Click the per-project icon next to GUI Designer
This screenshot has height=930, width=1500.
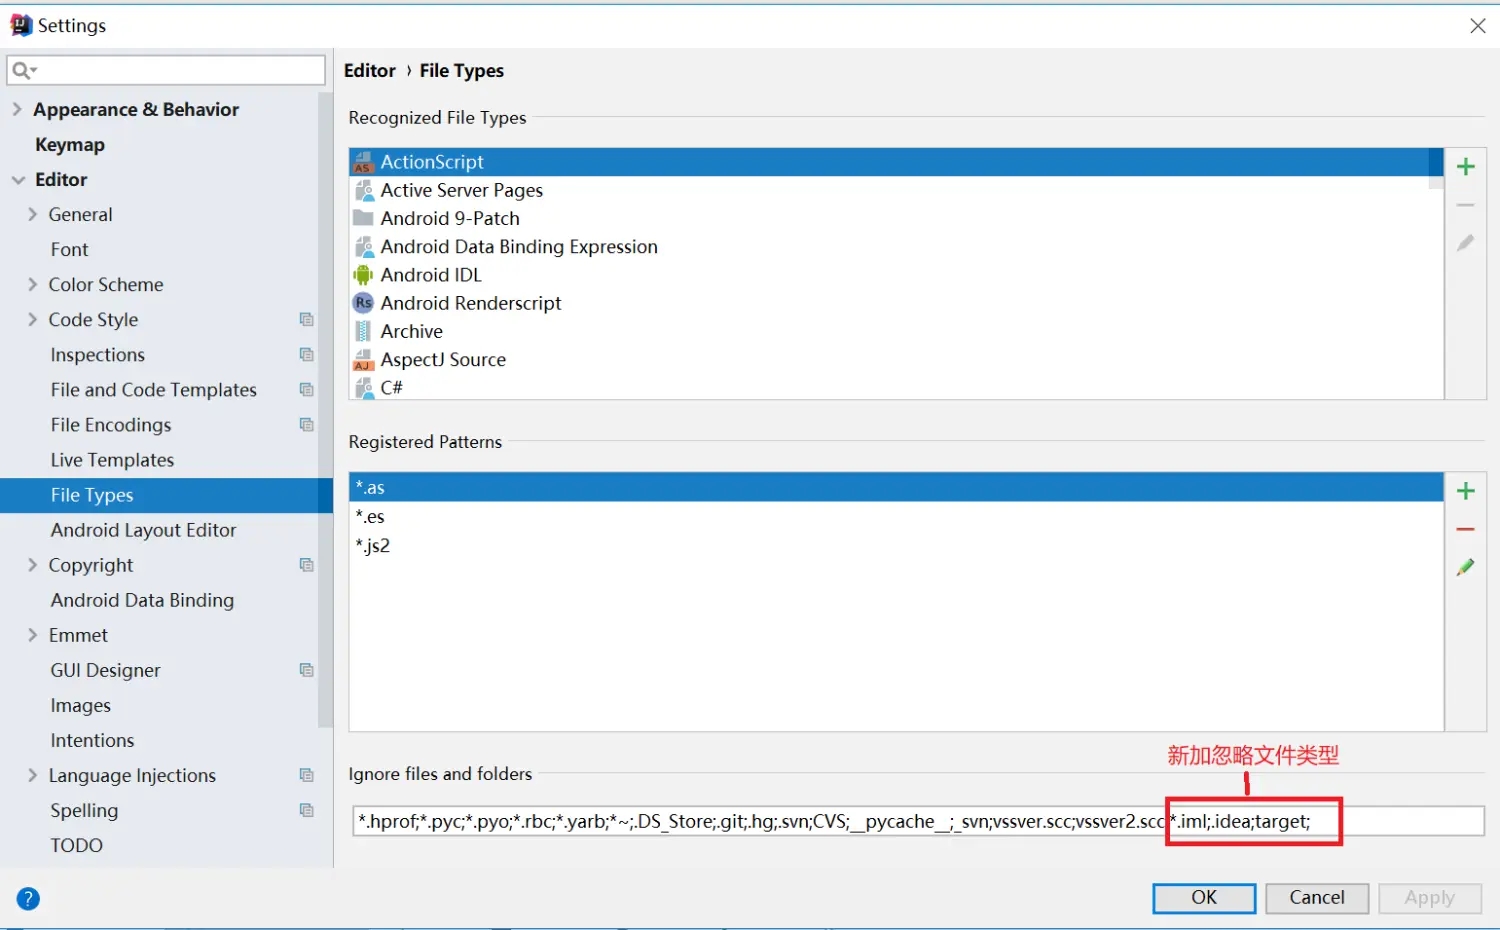pyautogui.click(x=307, y=670)
